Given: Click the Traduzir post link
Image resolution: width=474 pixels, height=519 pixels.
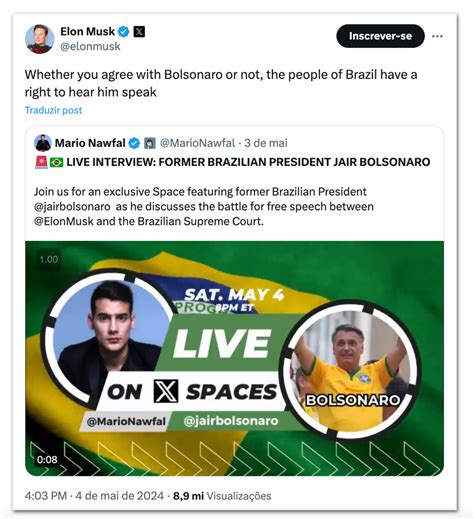Looking at the screenshot, I should tap(53, 110).
